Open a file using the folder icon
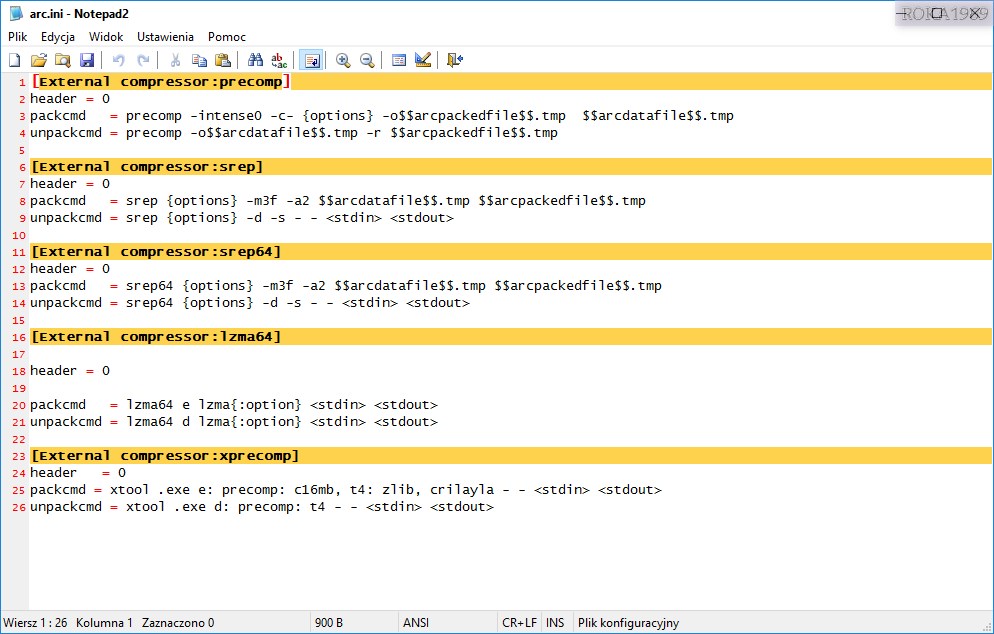The image size is (994, 634). [x=38, y=60]
